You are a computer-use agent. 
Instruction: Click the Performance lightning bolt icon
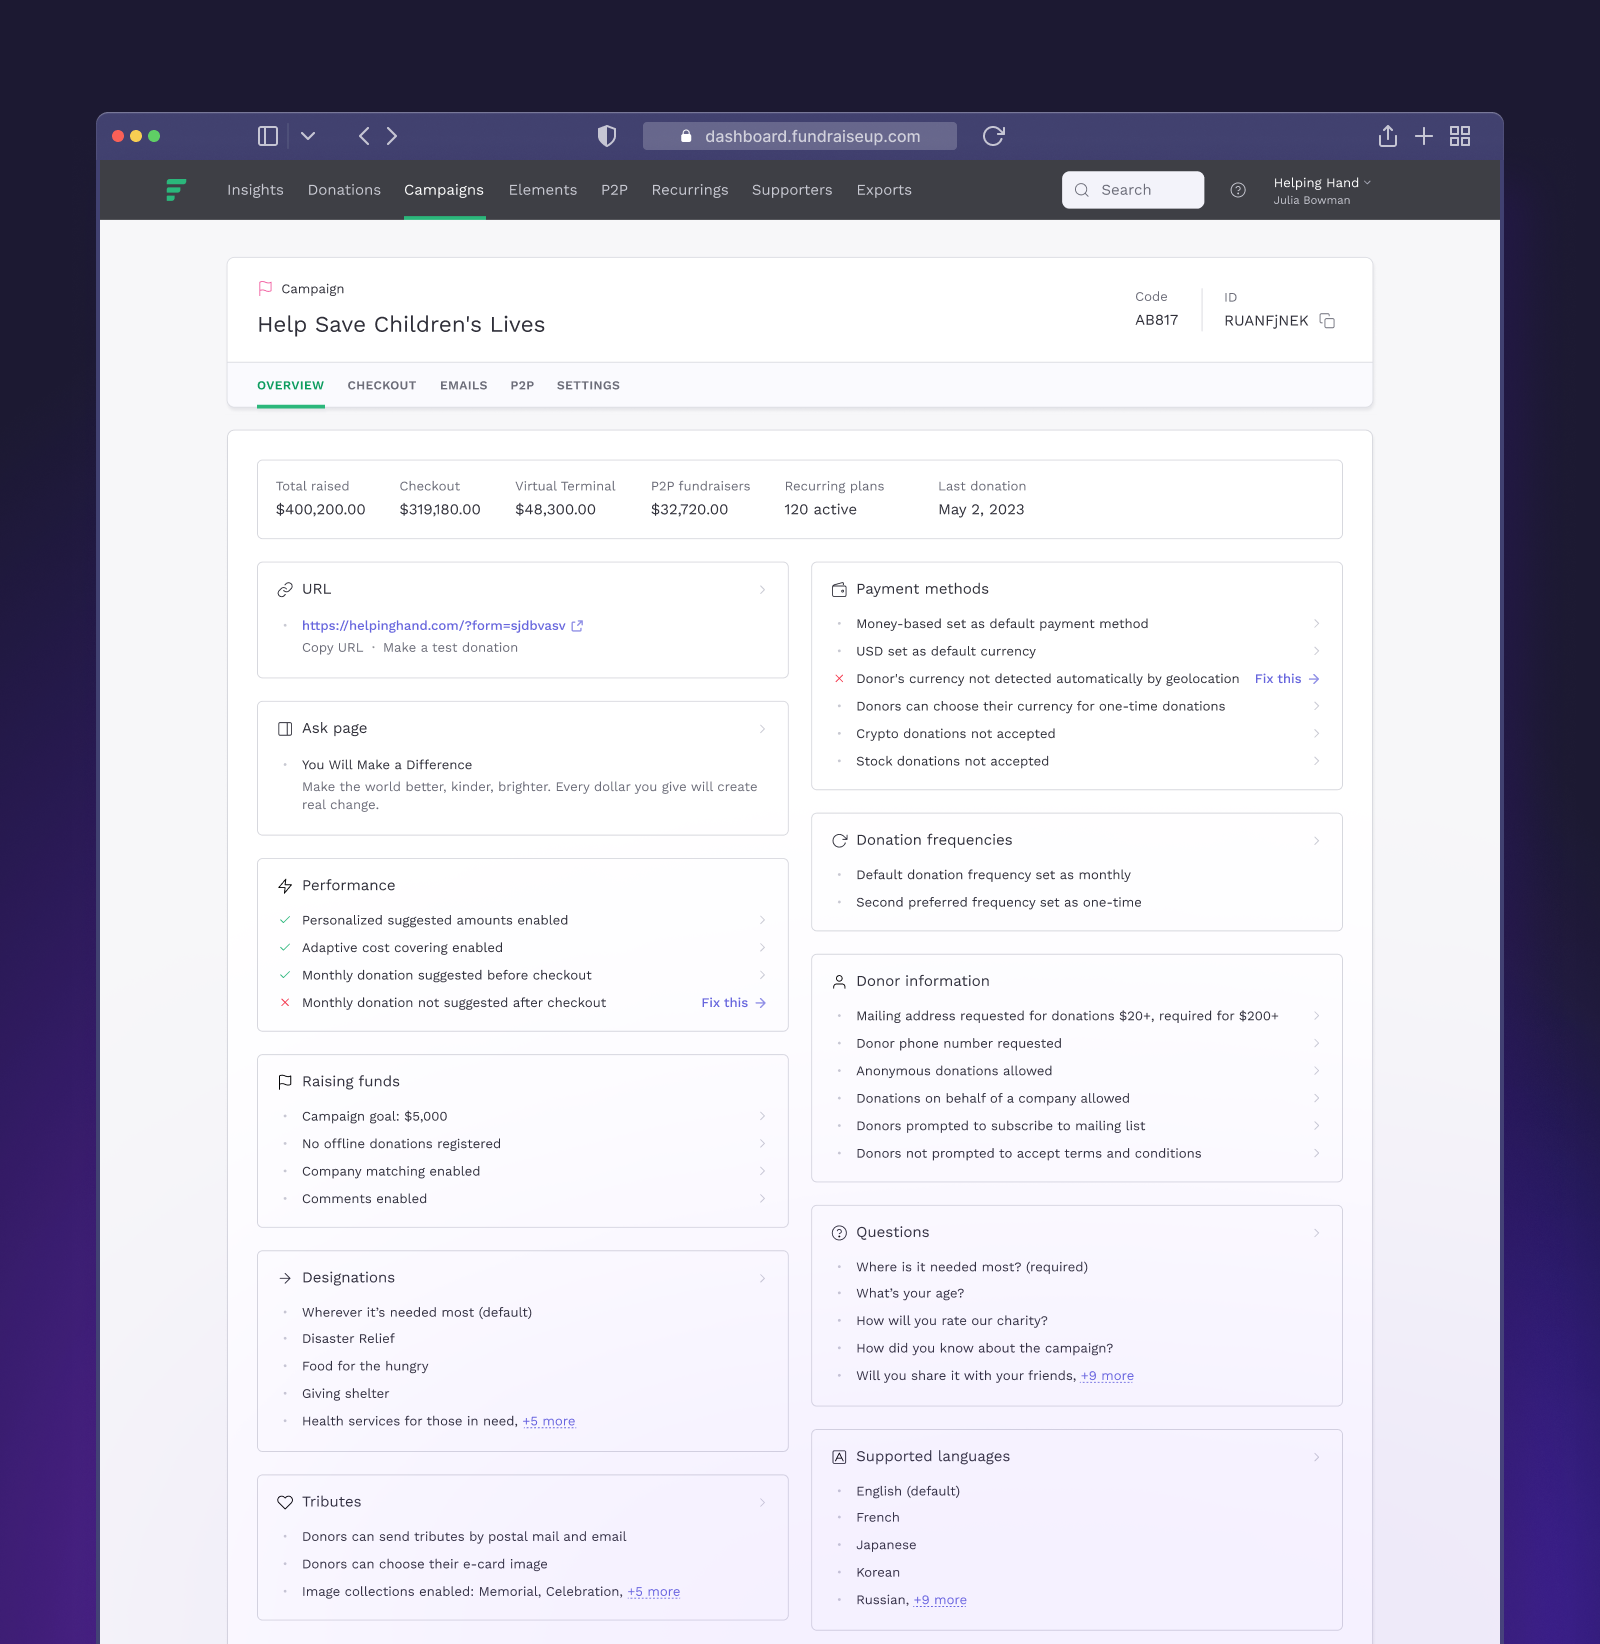(x=285, y=886)
